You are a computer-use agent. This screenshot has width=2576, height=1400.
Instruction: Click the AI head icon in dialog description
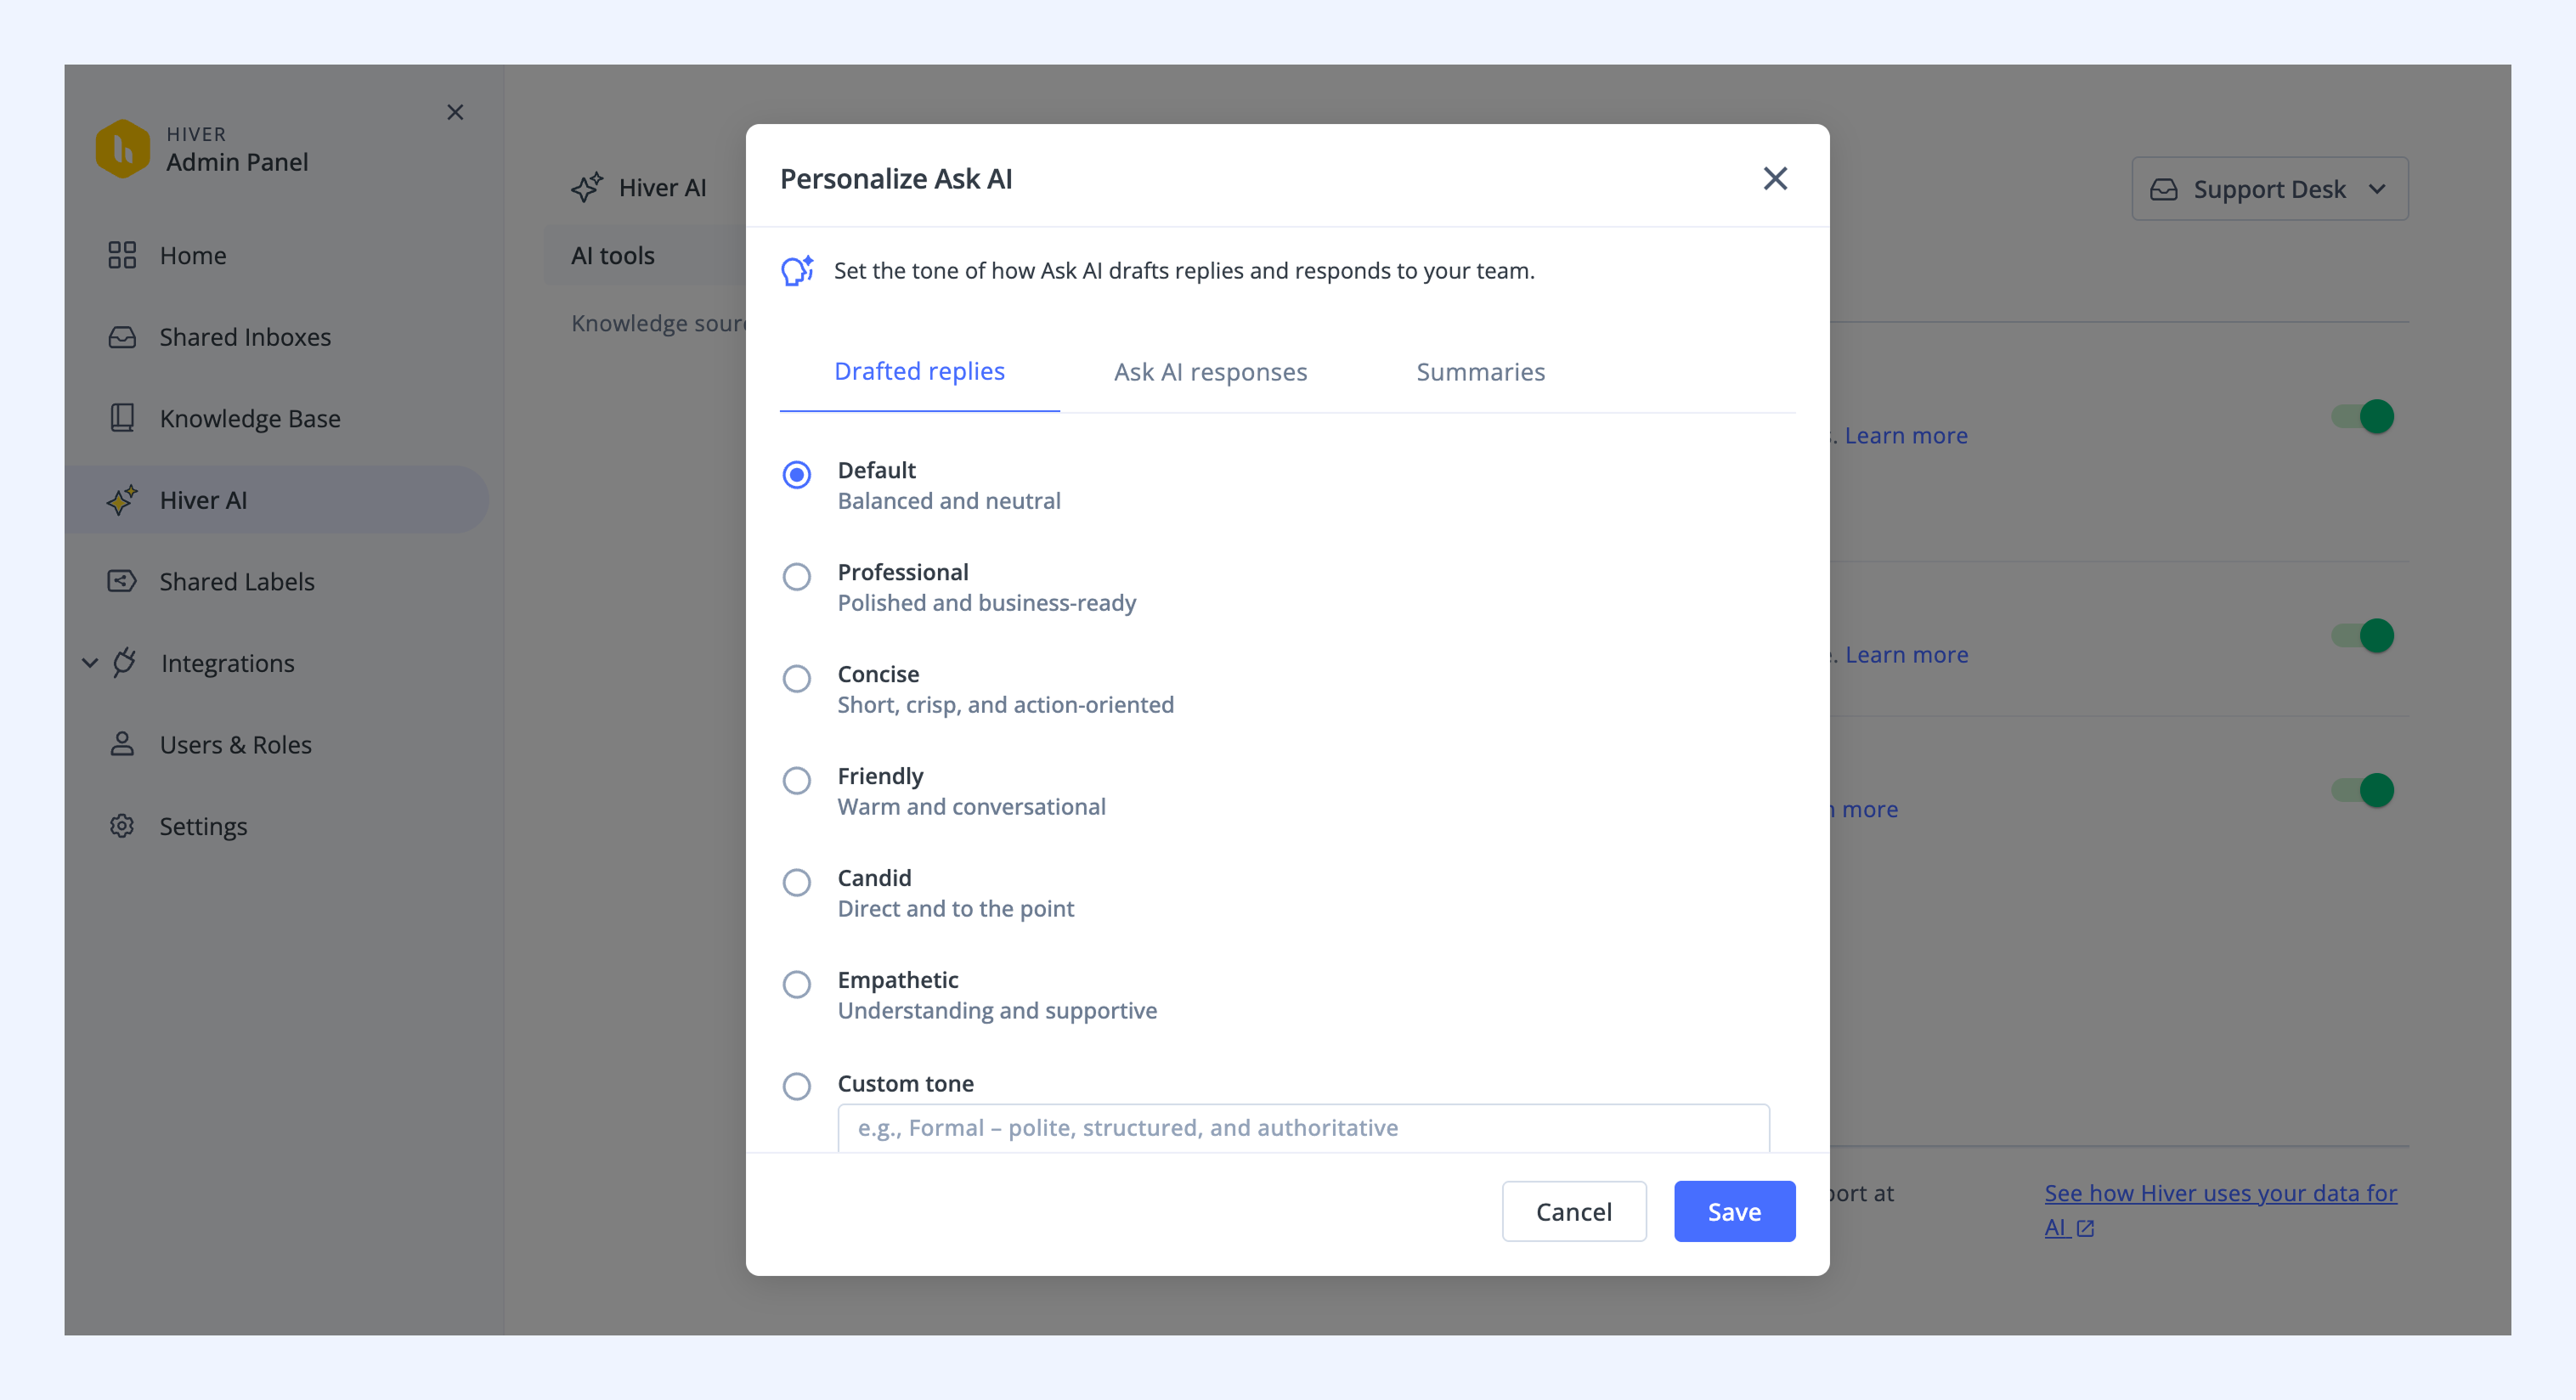(797, 270)
